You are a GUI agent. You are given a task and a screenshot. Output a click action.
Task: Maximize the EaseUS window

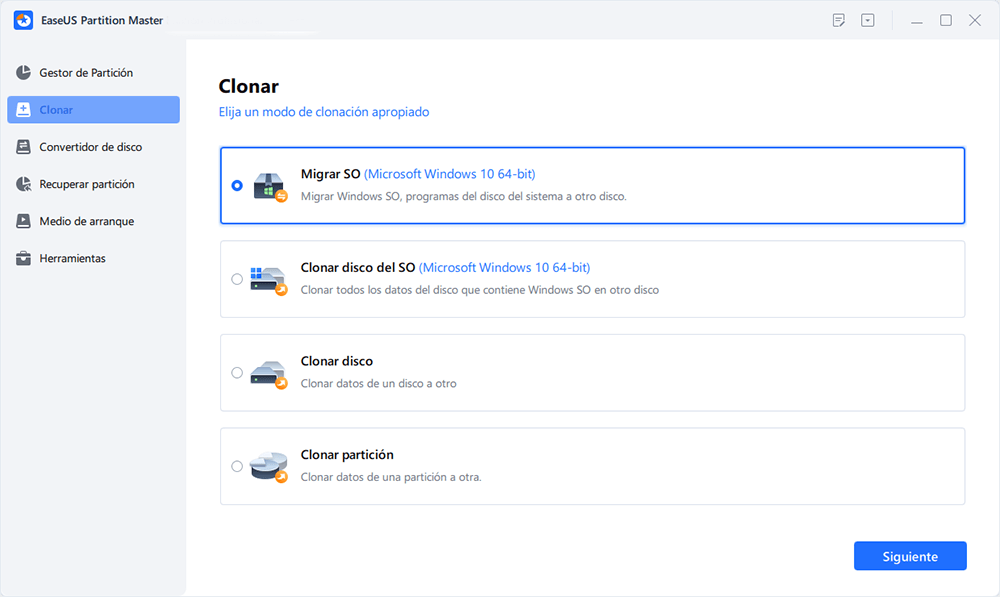click(x=946, y=20)
